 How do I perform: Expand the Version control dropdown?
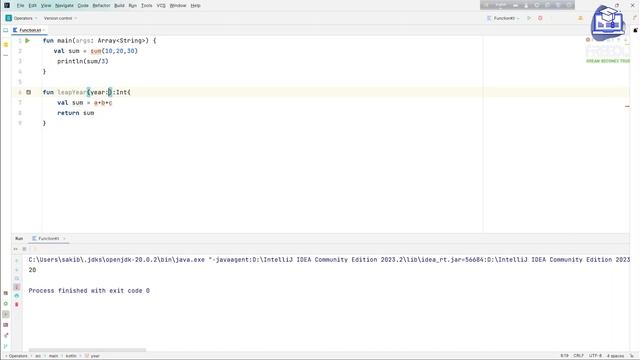point(60,18)
